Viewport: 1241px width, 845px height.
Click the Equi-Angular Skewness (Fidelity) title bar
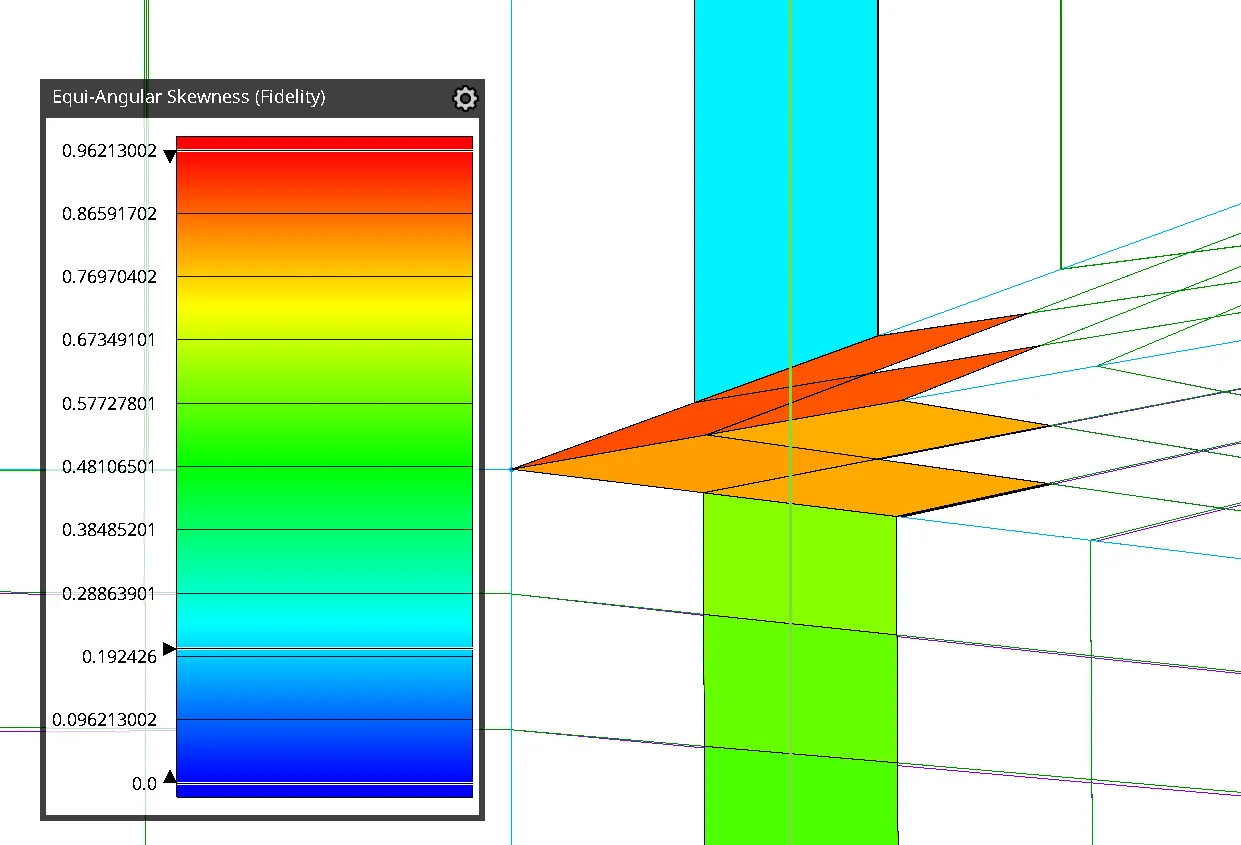(x=262, y=98)
